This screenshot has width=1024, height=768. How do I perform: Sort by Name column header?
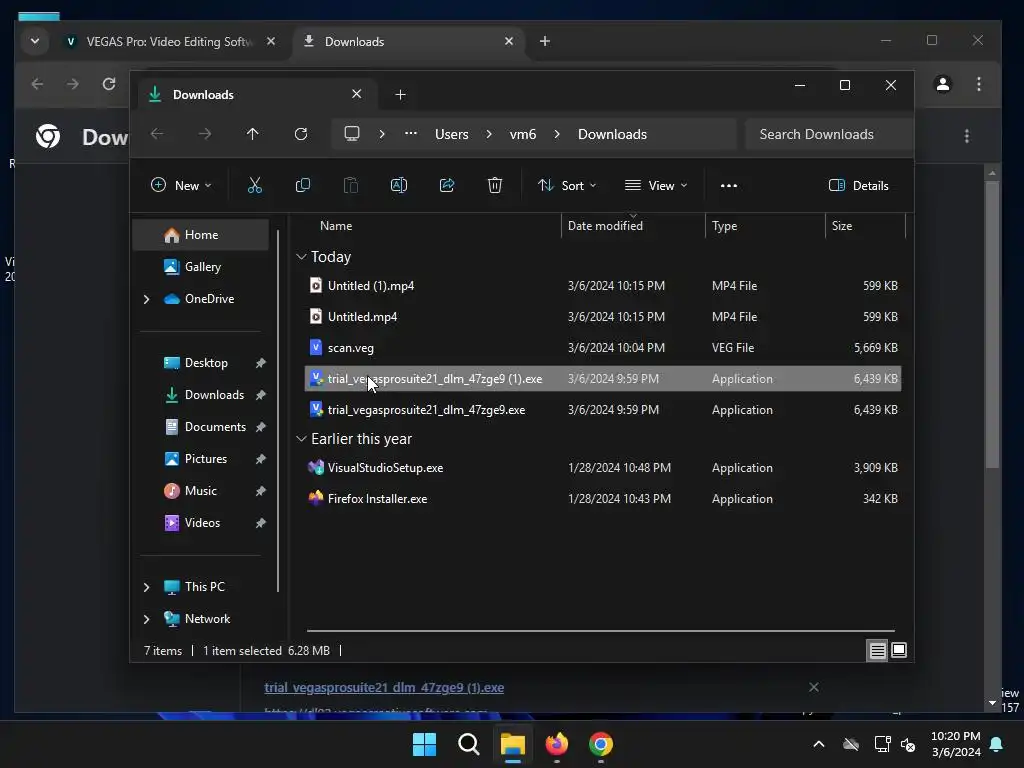point(336,226)
